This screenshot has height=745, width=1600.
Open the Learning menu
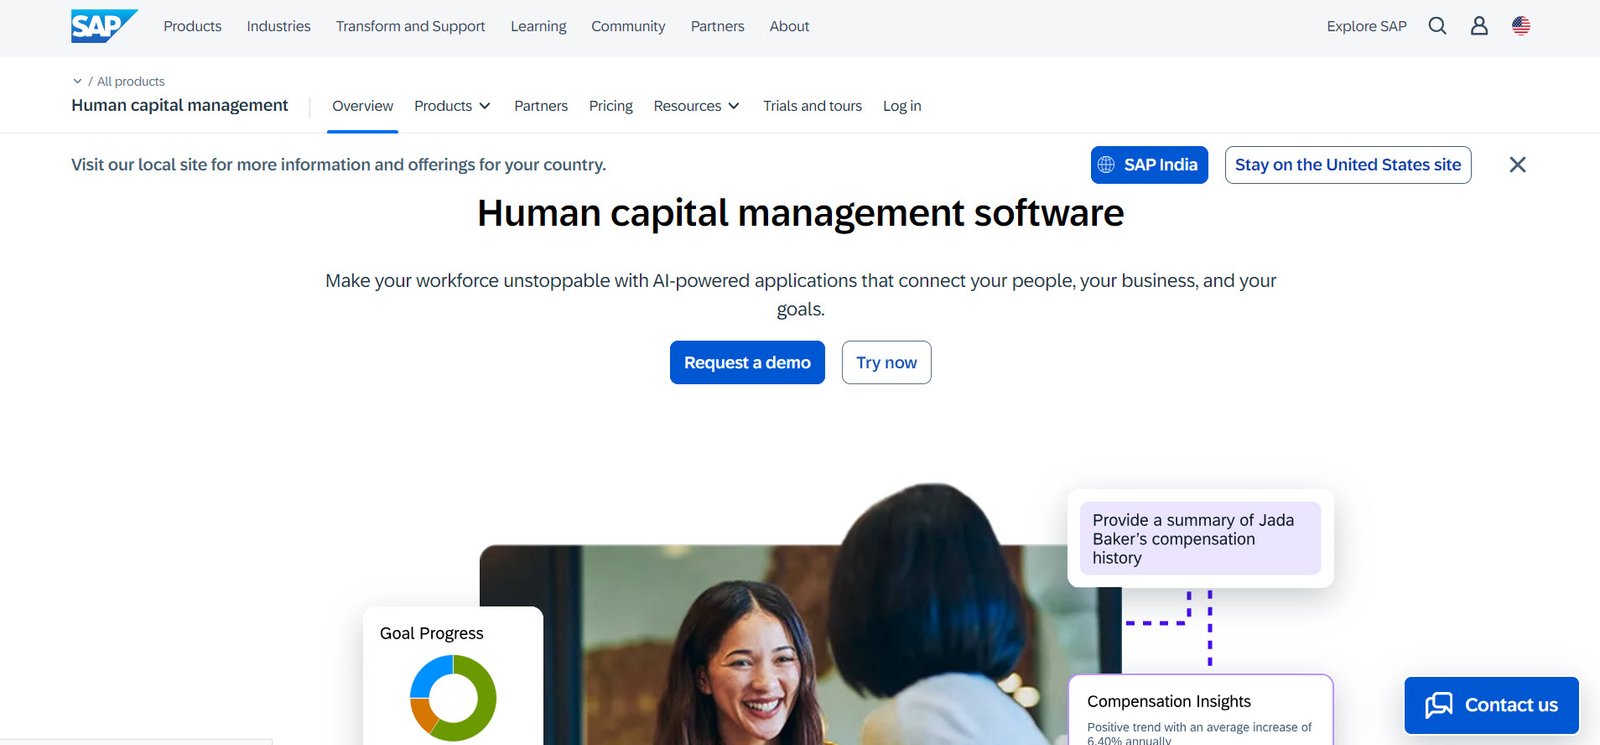(538, 26)
